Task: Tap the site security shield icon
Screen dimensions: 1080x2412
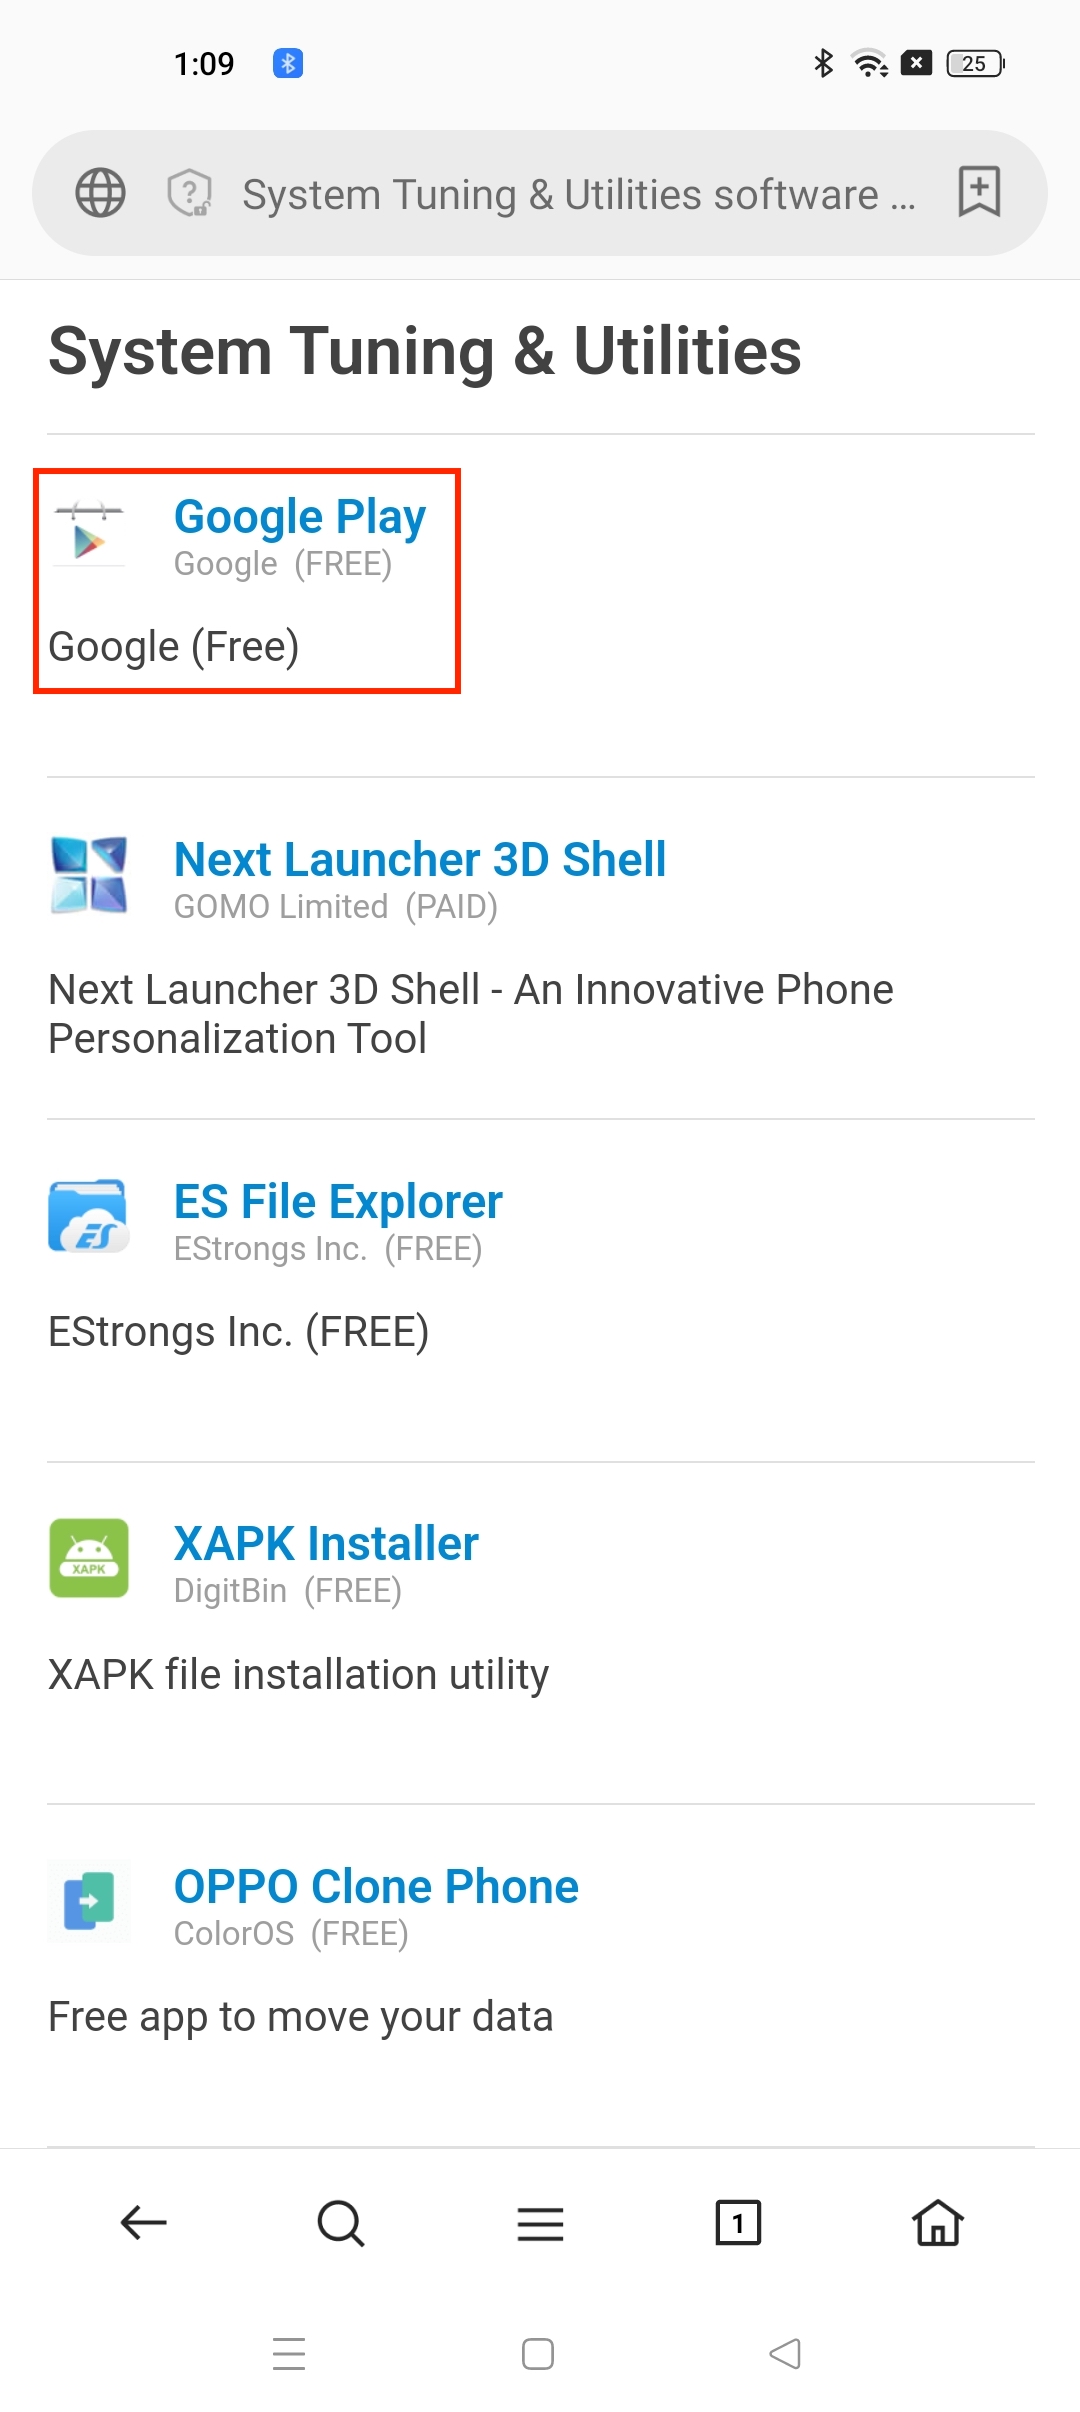Action: click(x=189, y=193)
